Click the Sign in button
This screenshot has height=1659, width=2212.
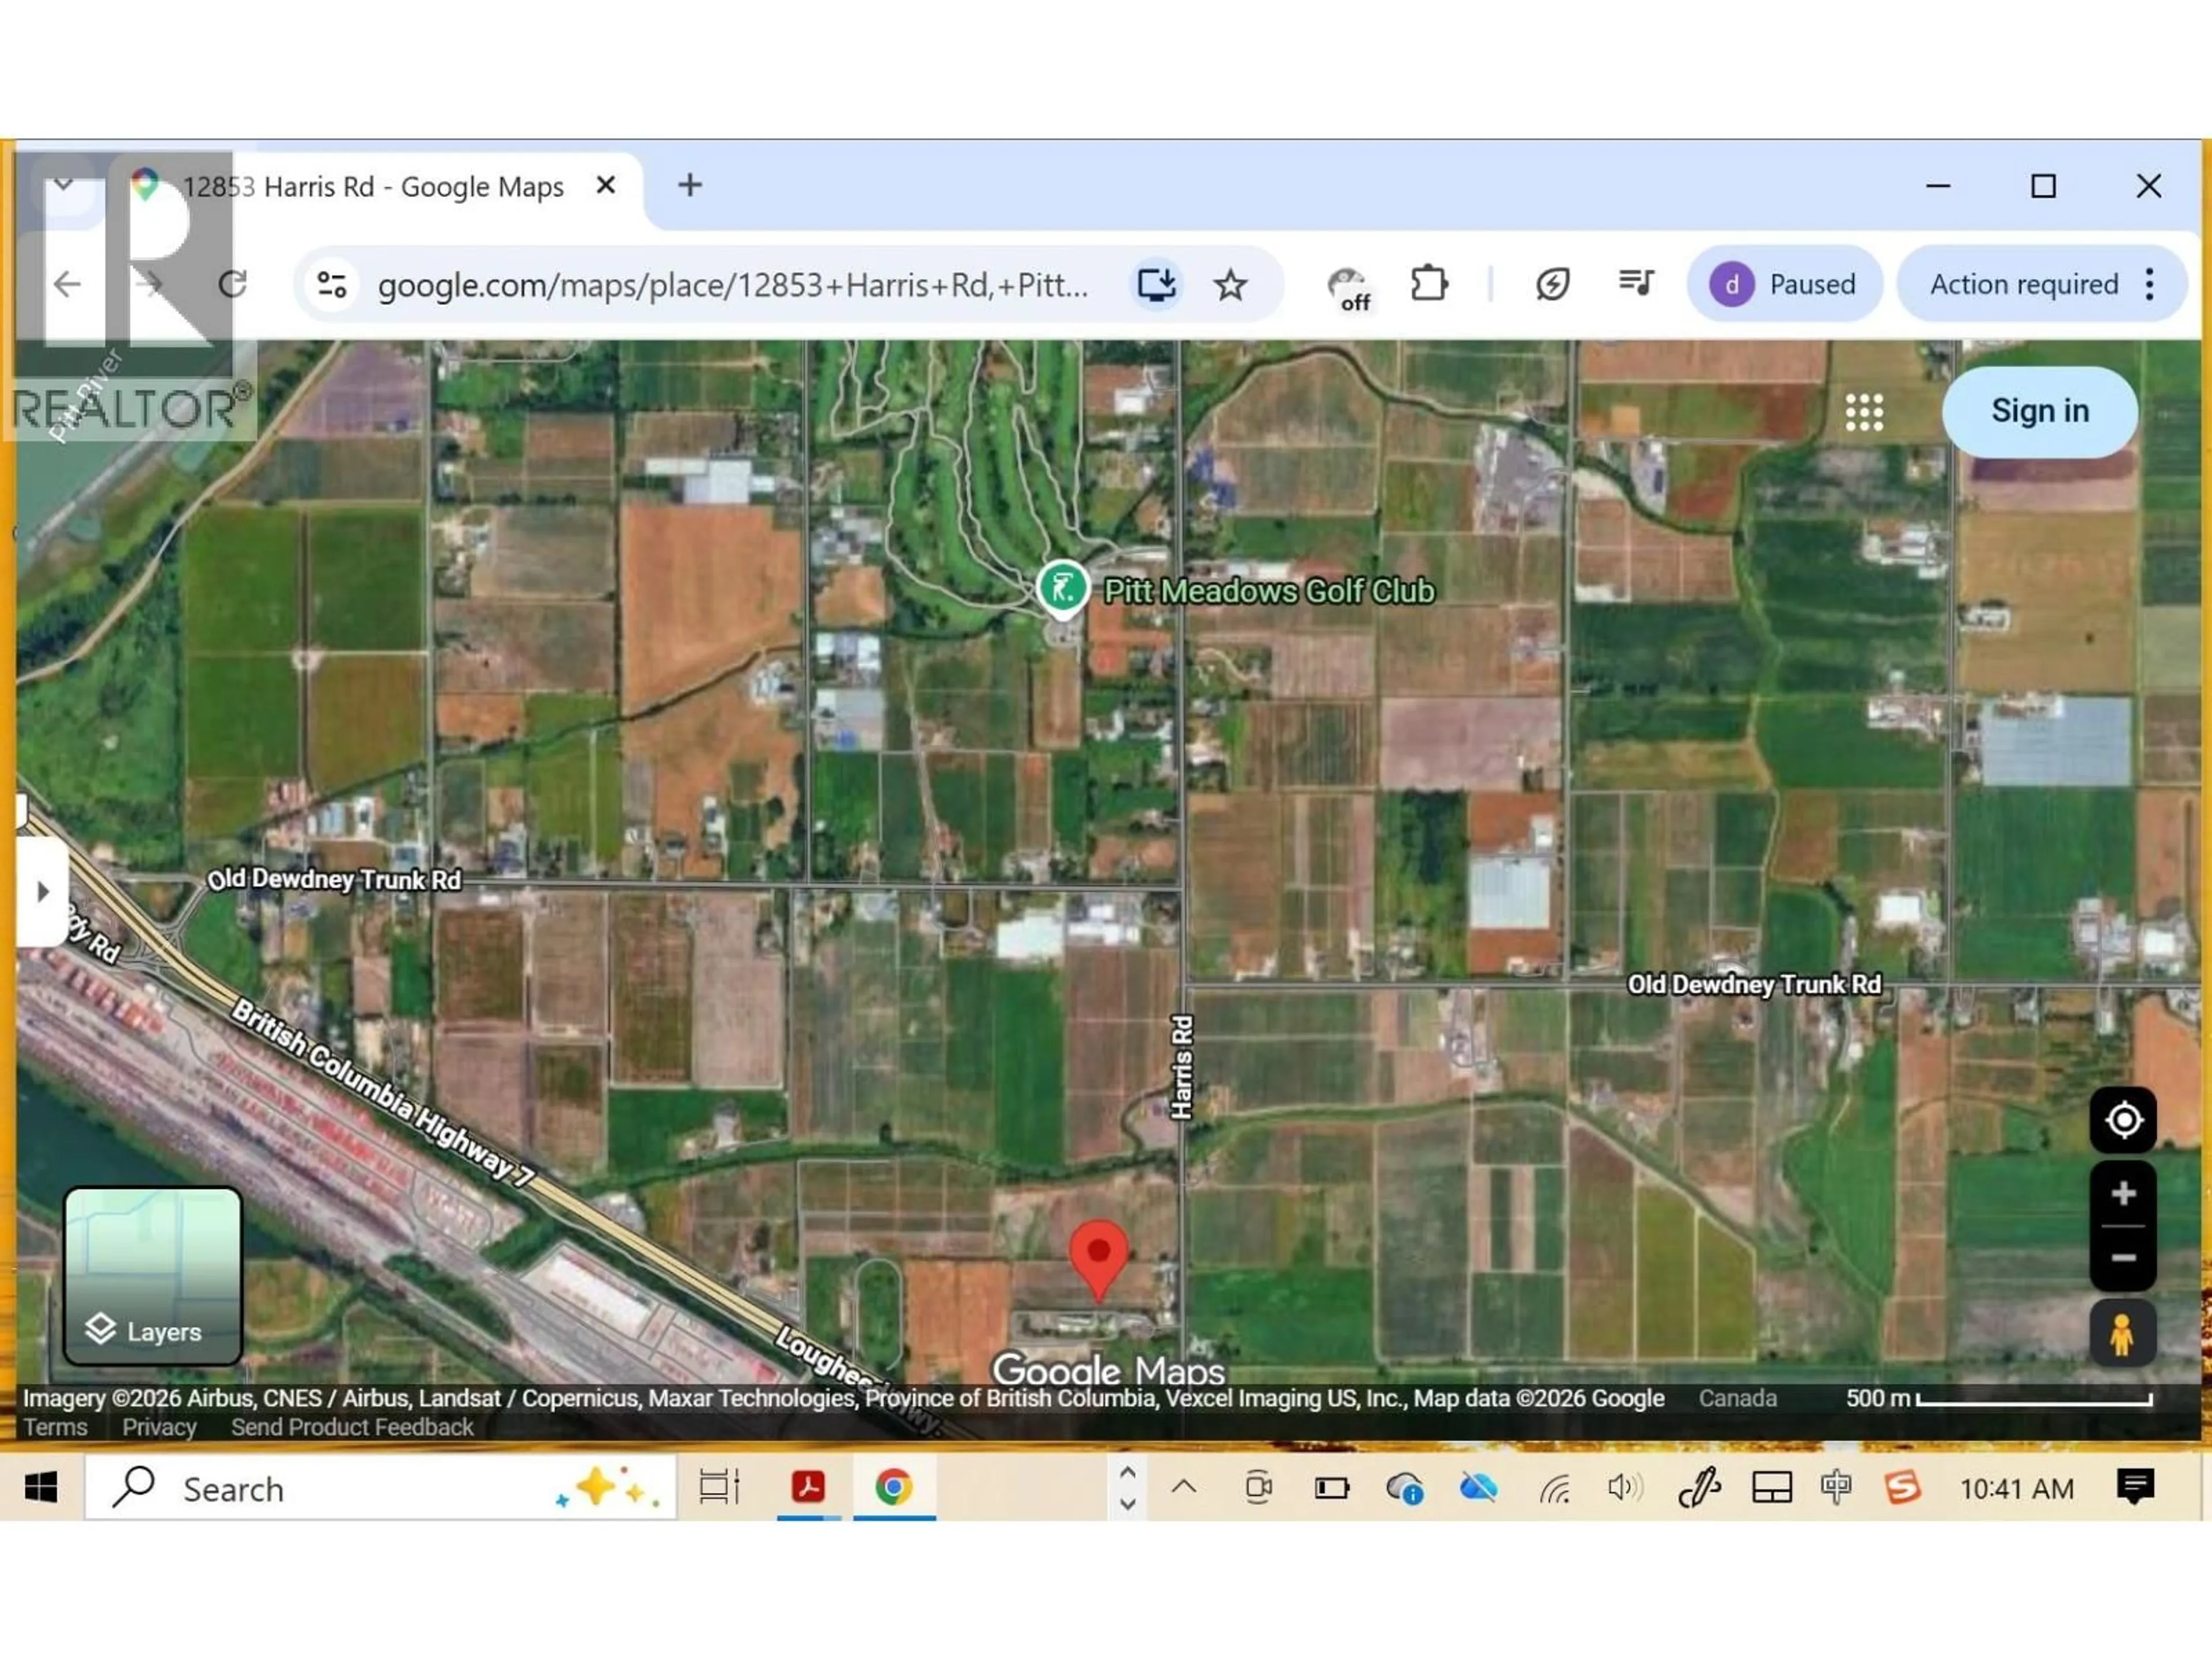click(x=2039, y=411)
